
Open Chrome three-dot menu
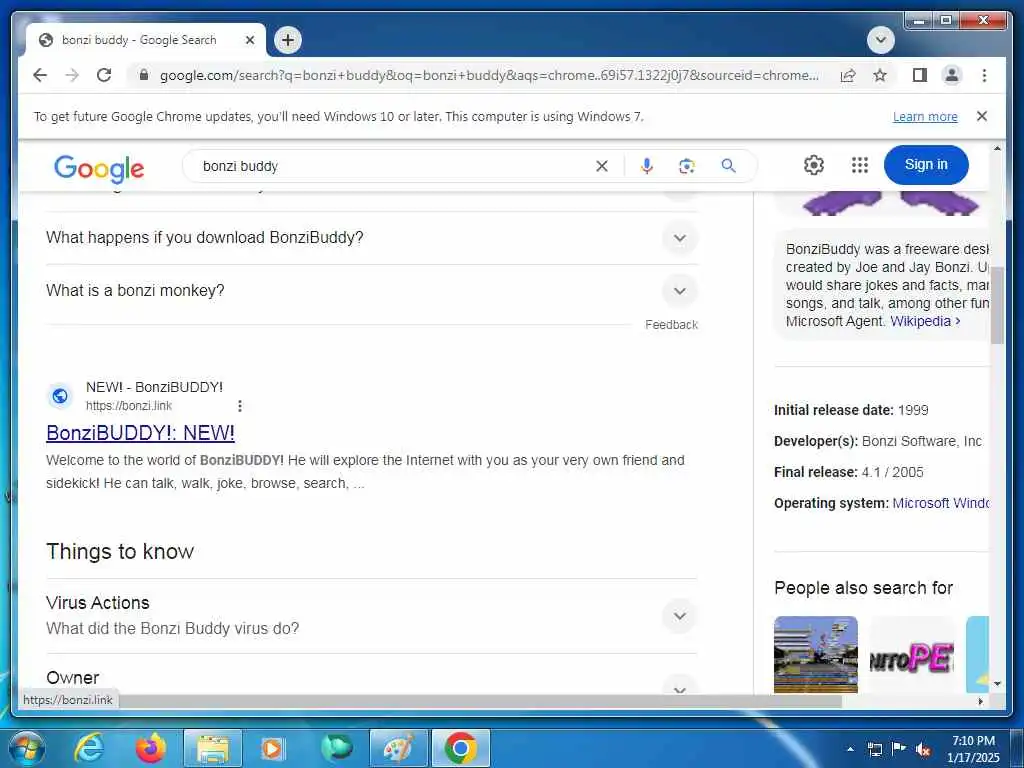pyautogui.click(x=984, y=75)
